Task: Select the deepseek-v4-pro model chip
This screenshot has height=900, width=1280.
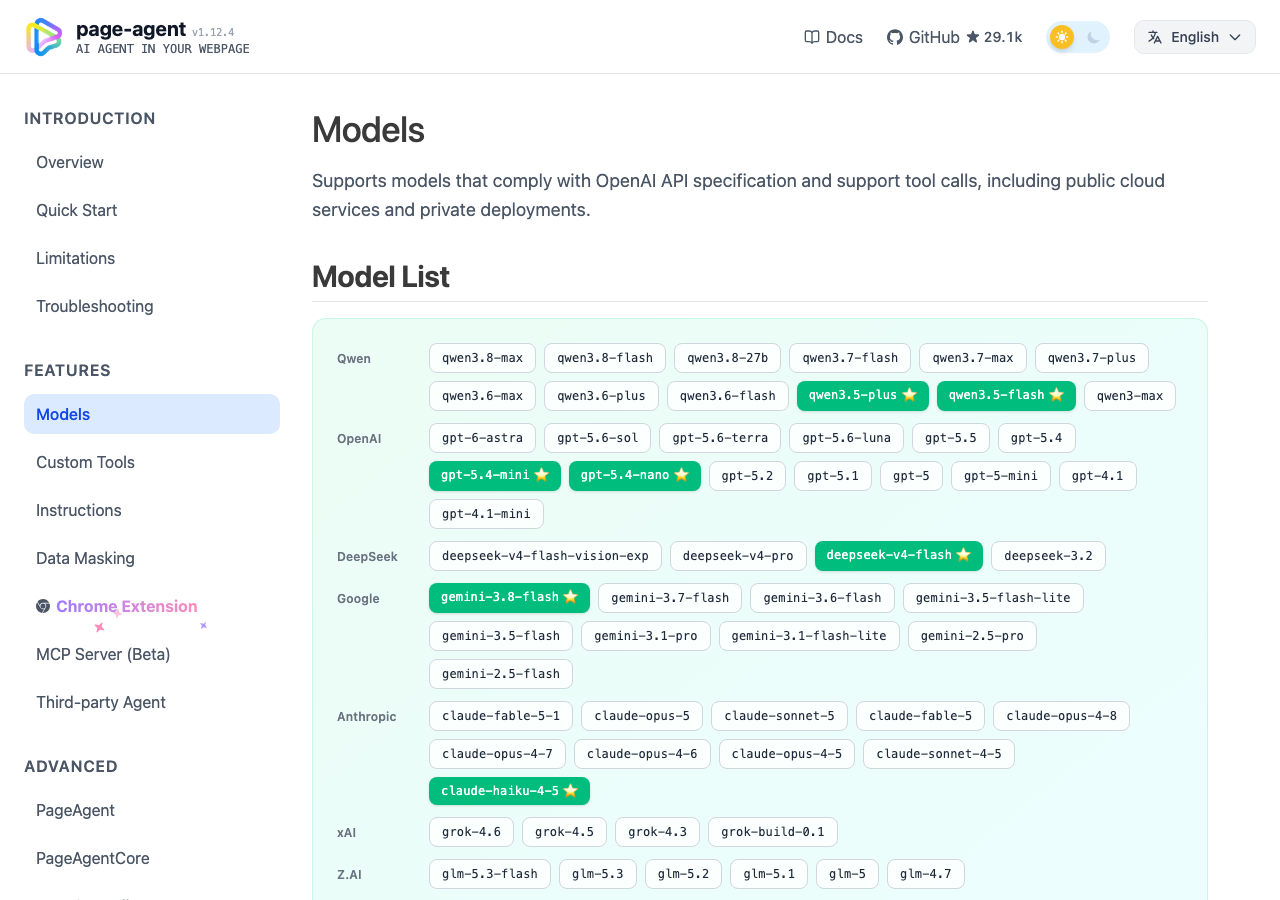Action: [738, 556]
